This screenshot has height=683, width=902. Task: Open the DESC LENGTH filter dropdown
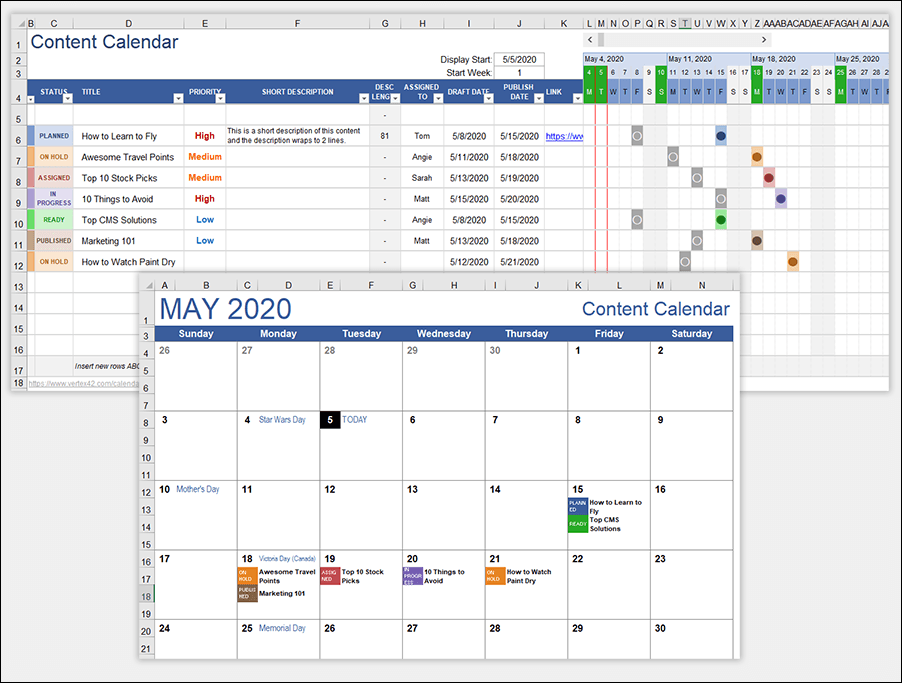(395, 98)
